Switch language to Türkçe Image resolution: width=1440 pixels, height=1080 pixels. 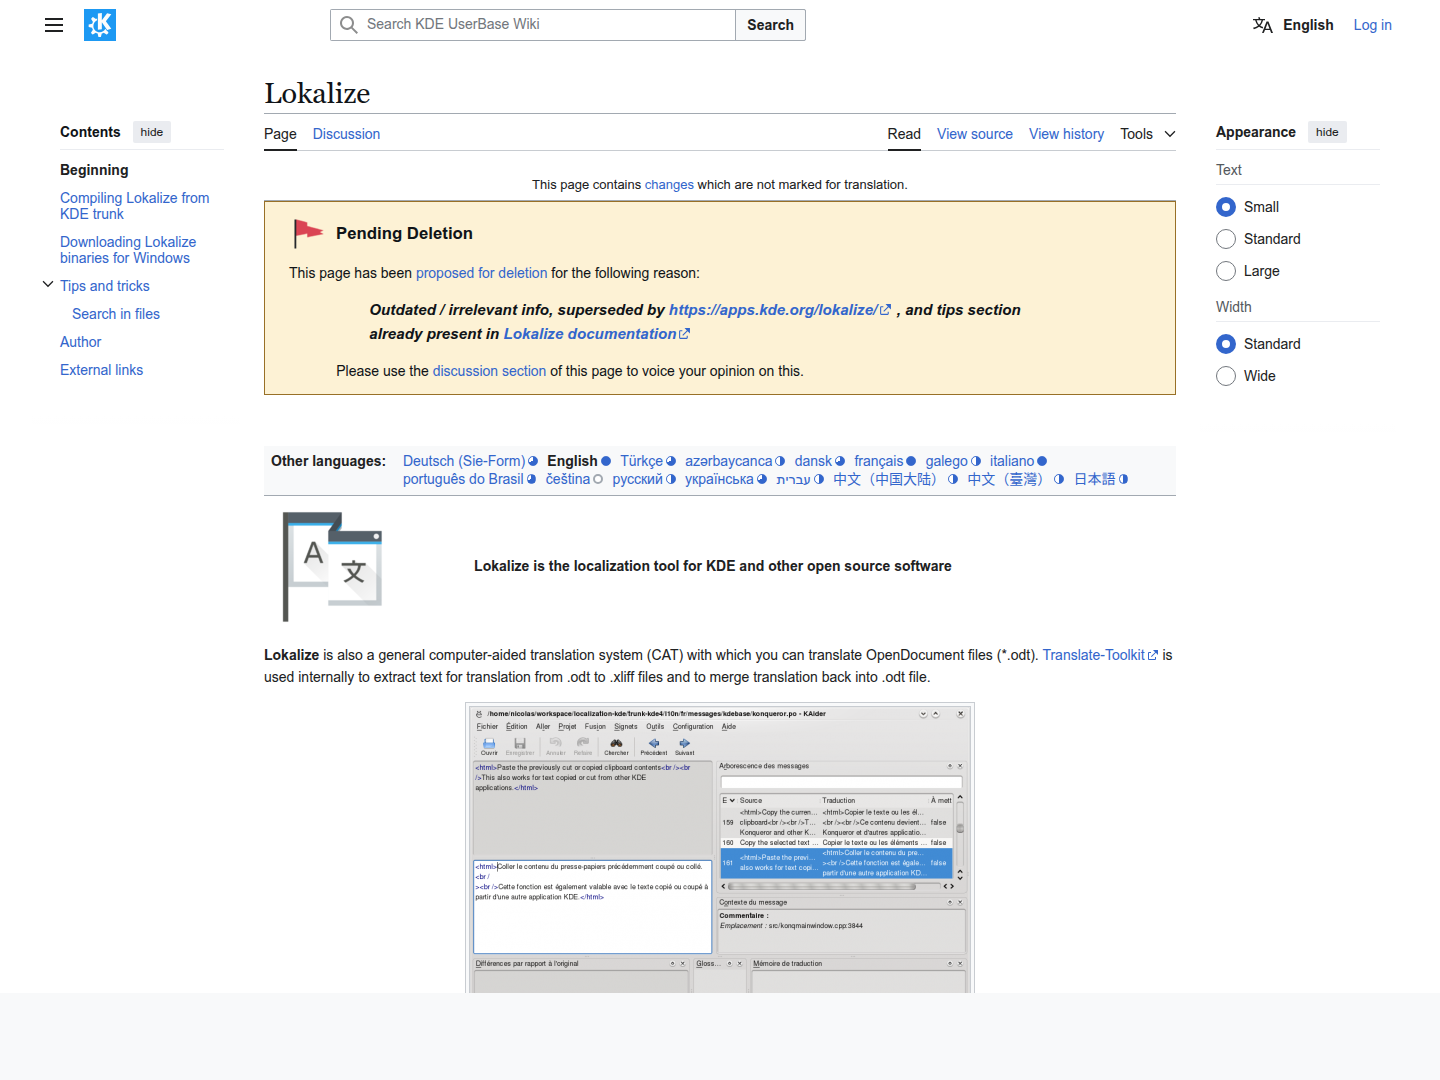[641, 461]
